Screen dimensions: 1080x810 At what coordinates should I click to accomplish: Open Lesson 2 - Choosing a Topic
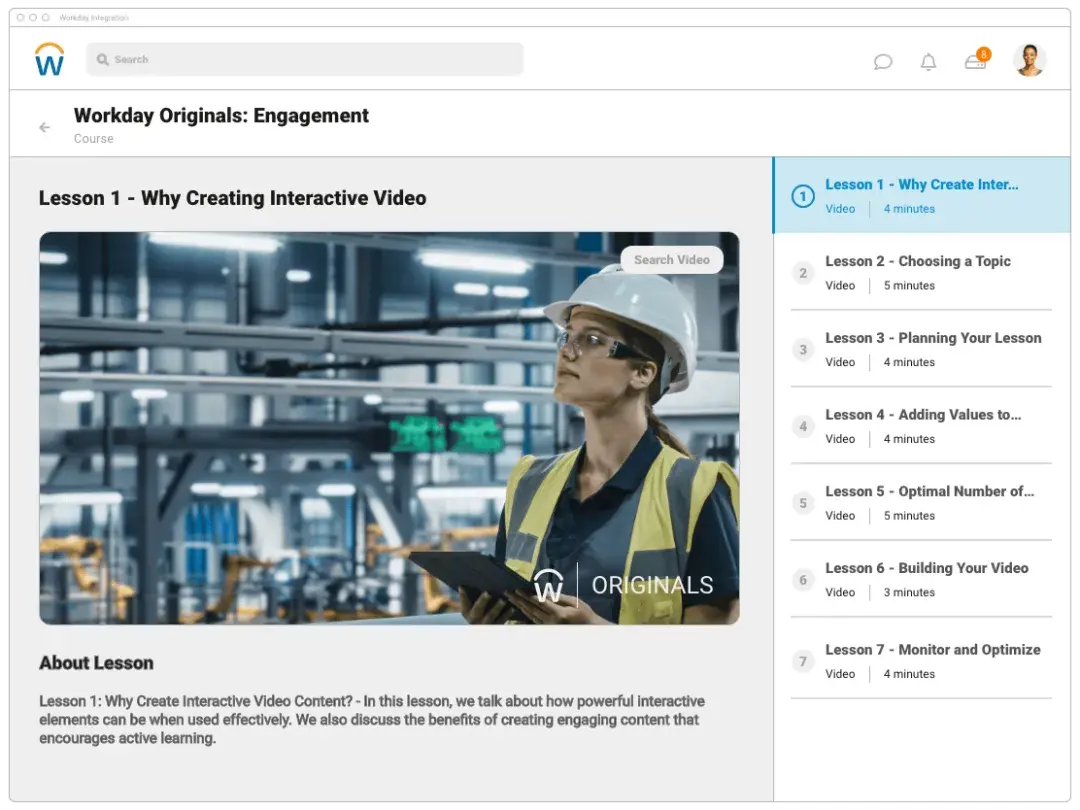pyautogui.click(x=917, y=261)
